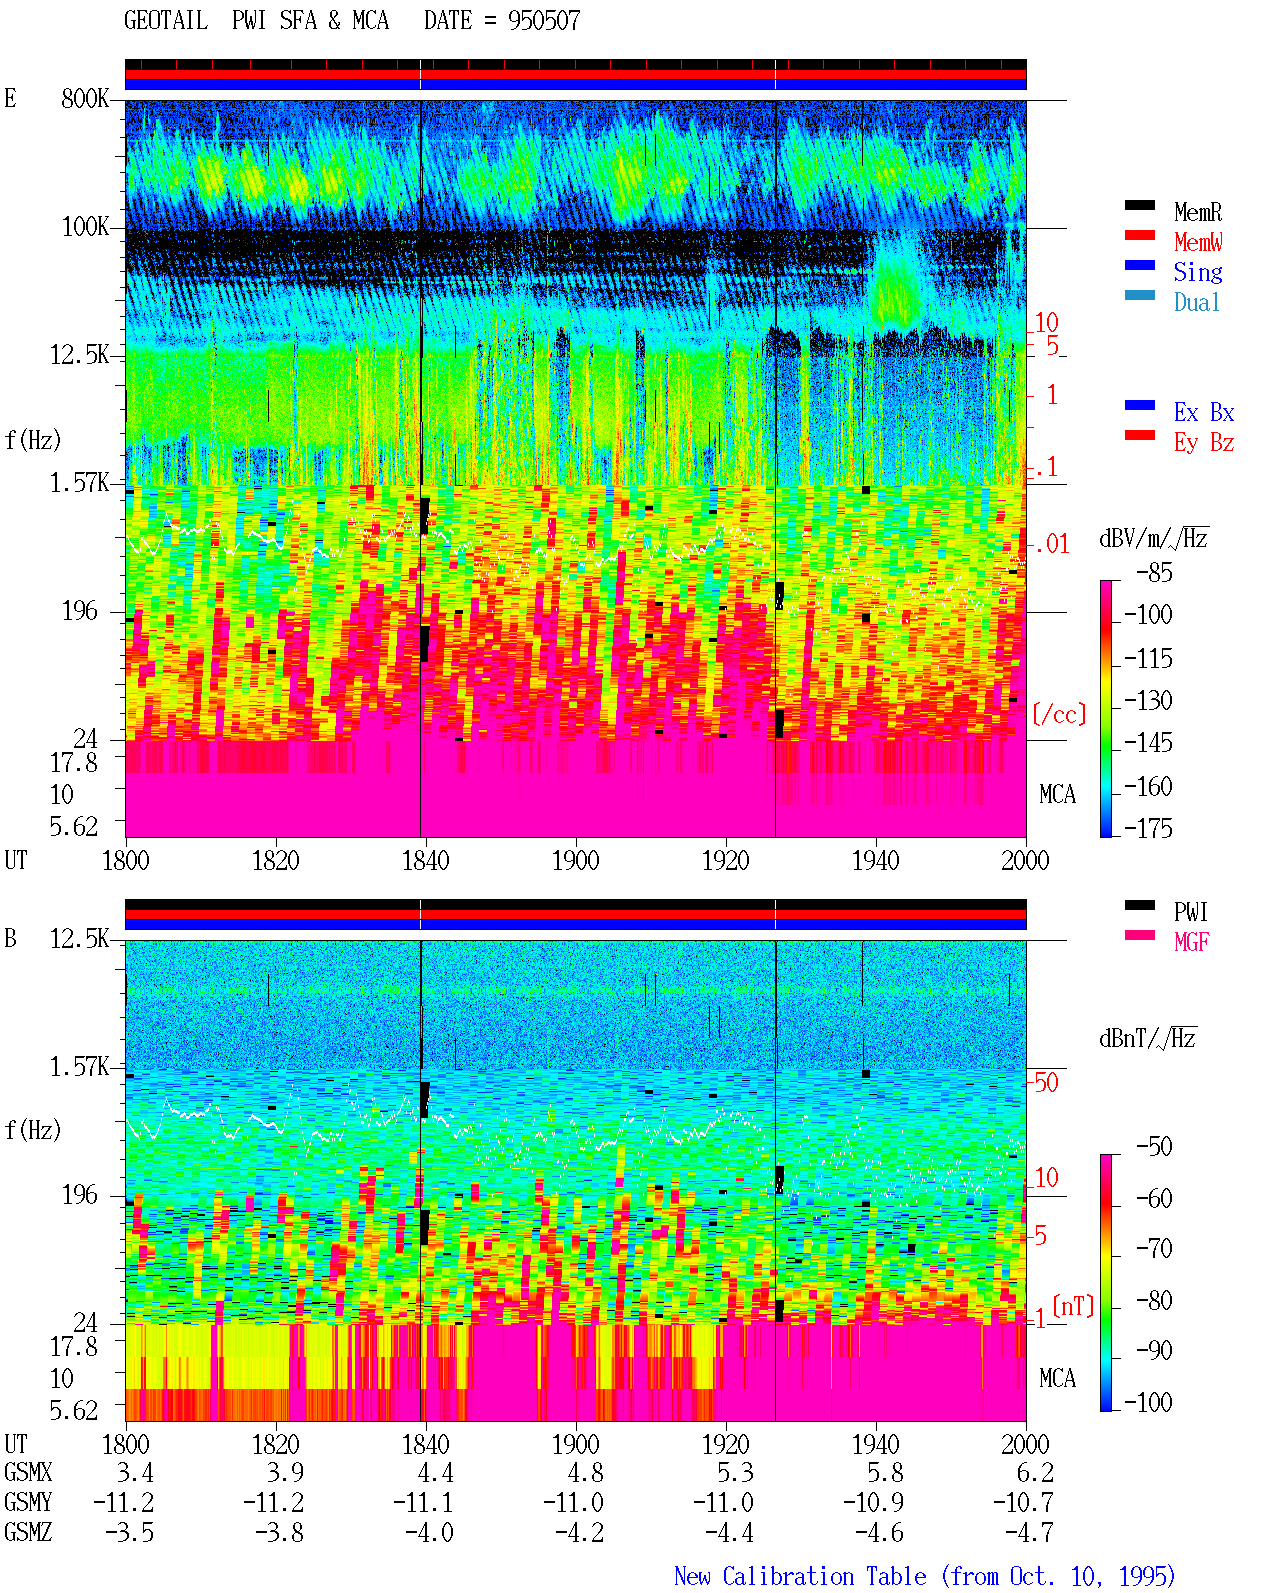Select the "-130" color scale value
1280x1593 pixels.
(x=1148, y=701)
